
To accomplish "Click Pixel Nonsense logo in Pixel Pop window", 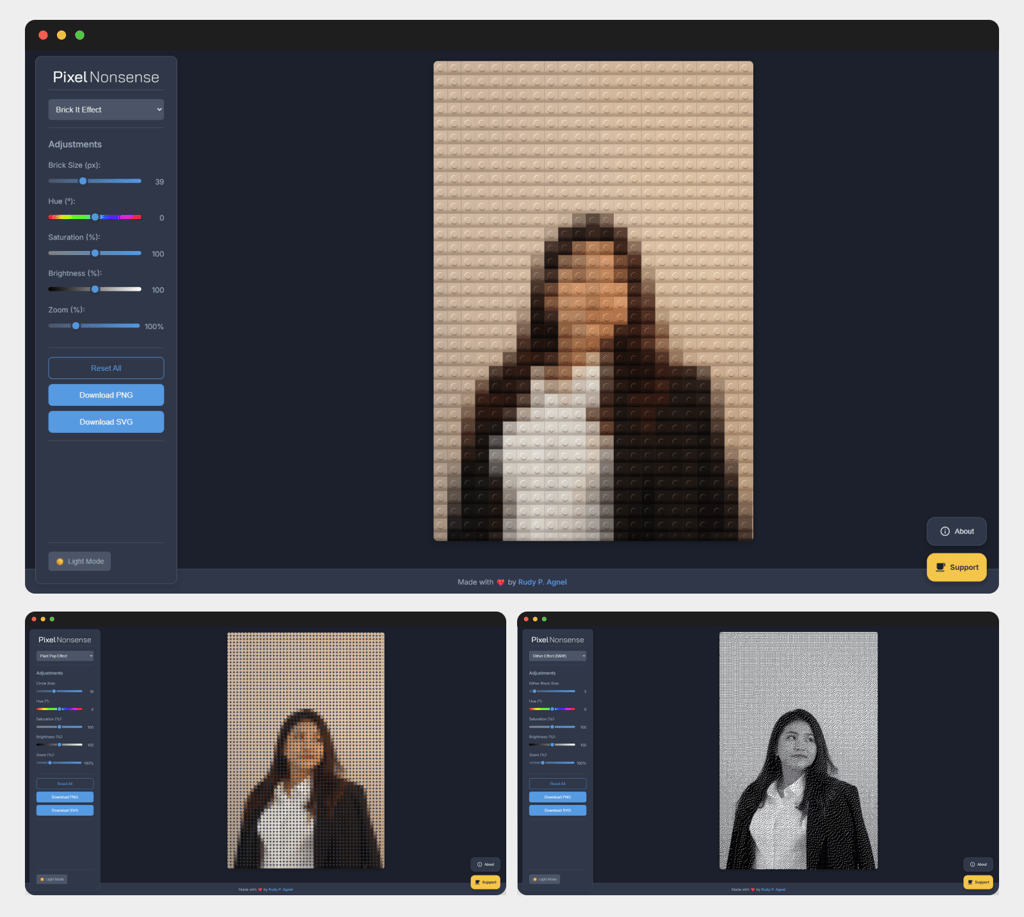I will 65,640.
